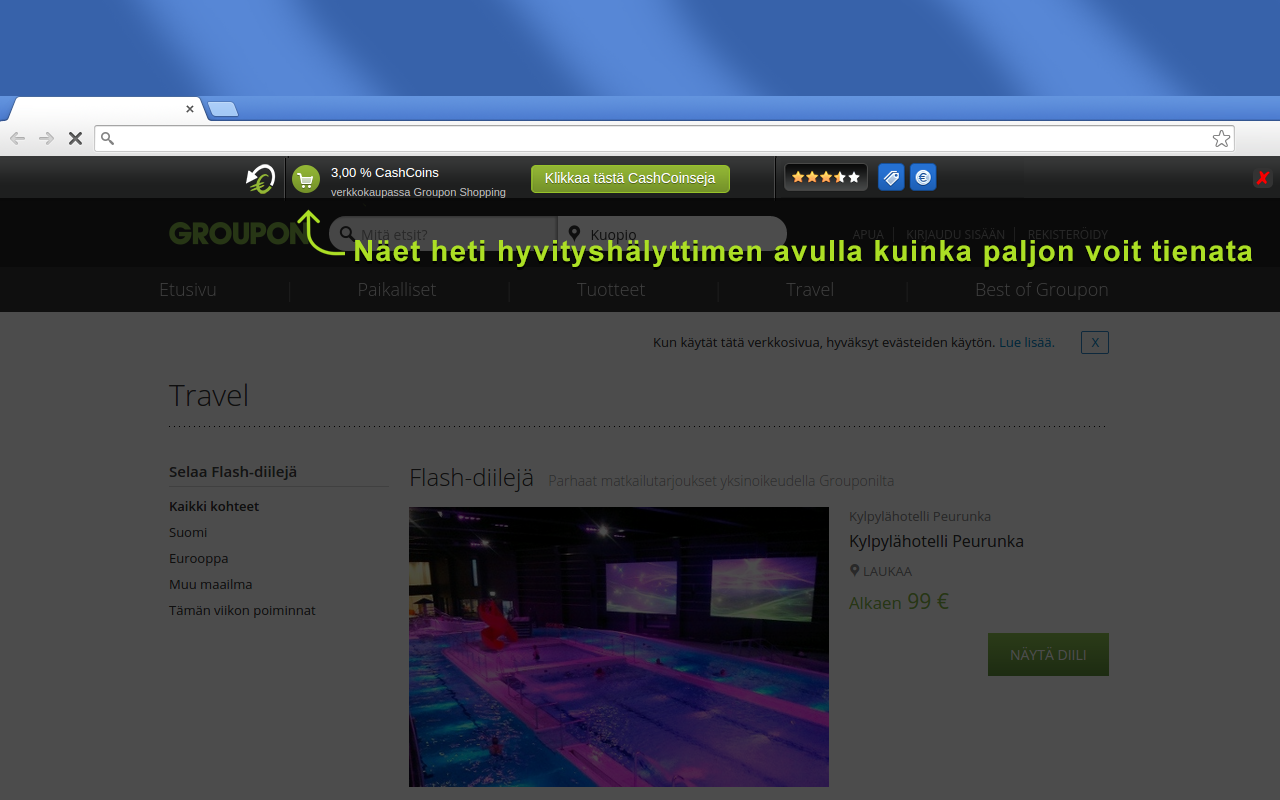Screen dimensions: 1280x800
Task: Open the Kylpylähotelli Peurunka deal title
Action: pyautogui.click(x=936, y=541)
